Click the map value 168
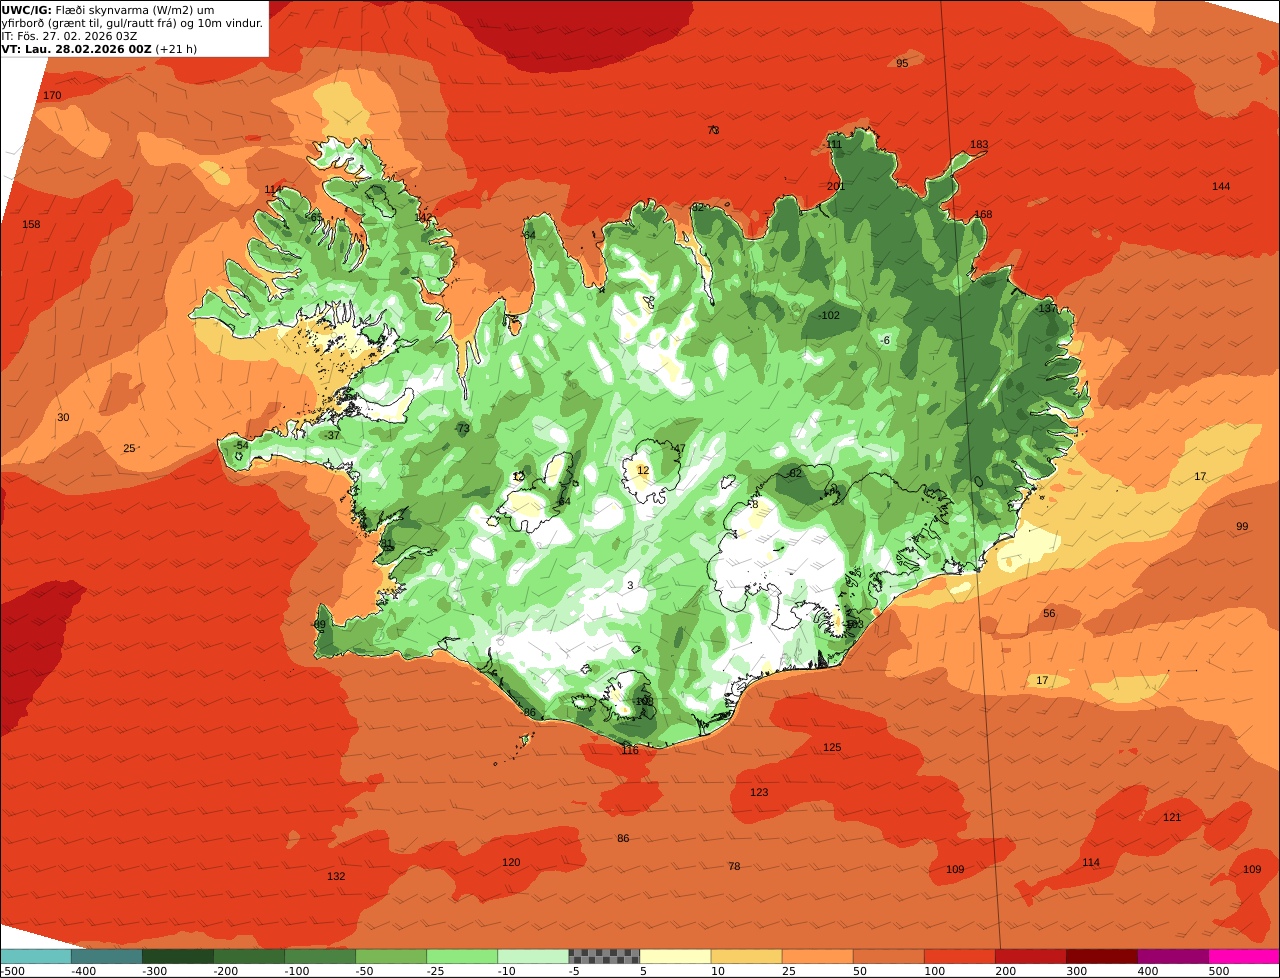Viewport: 1280px width, 978px height. point(983,215)
